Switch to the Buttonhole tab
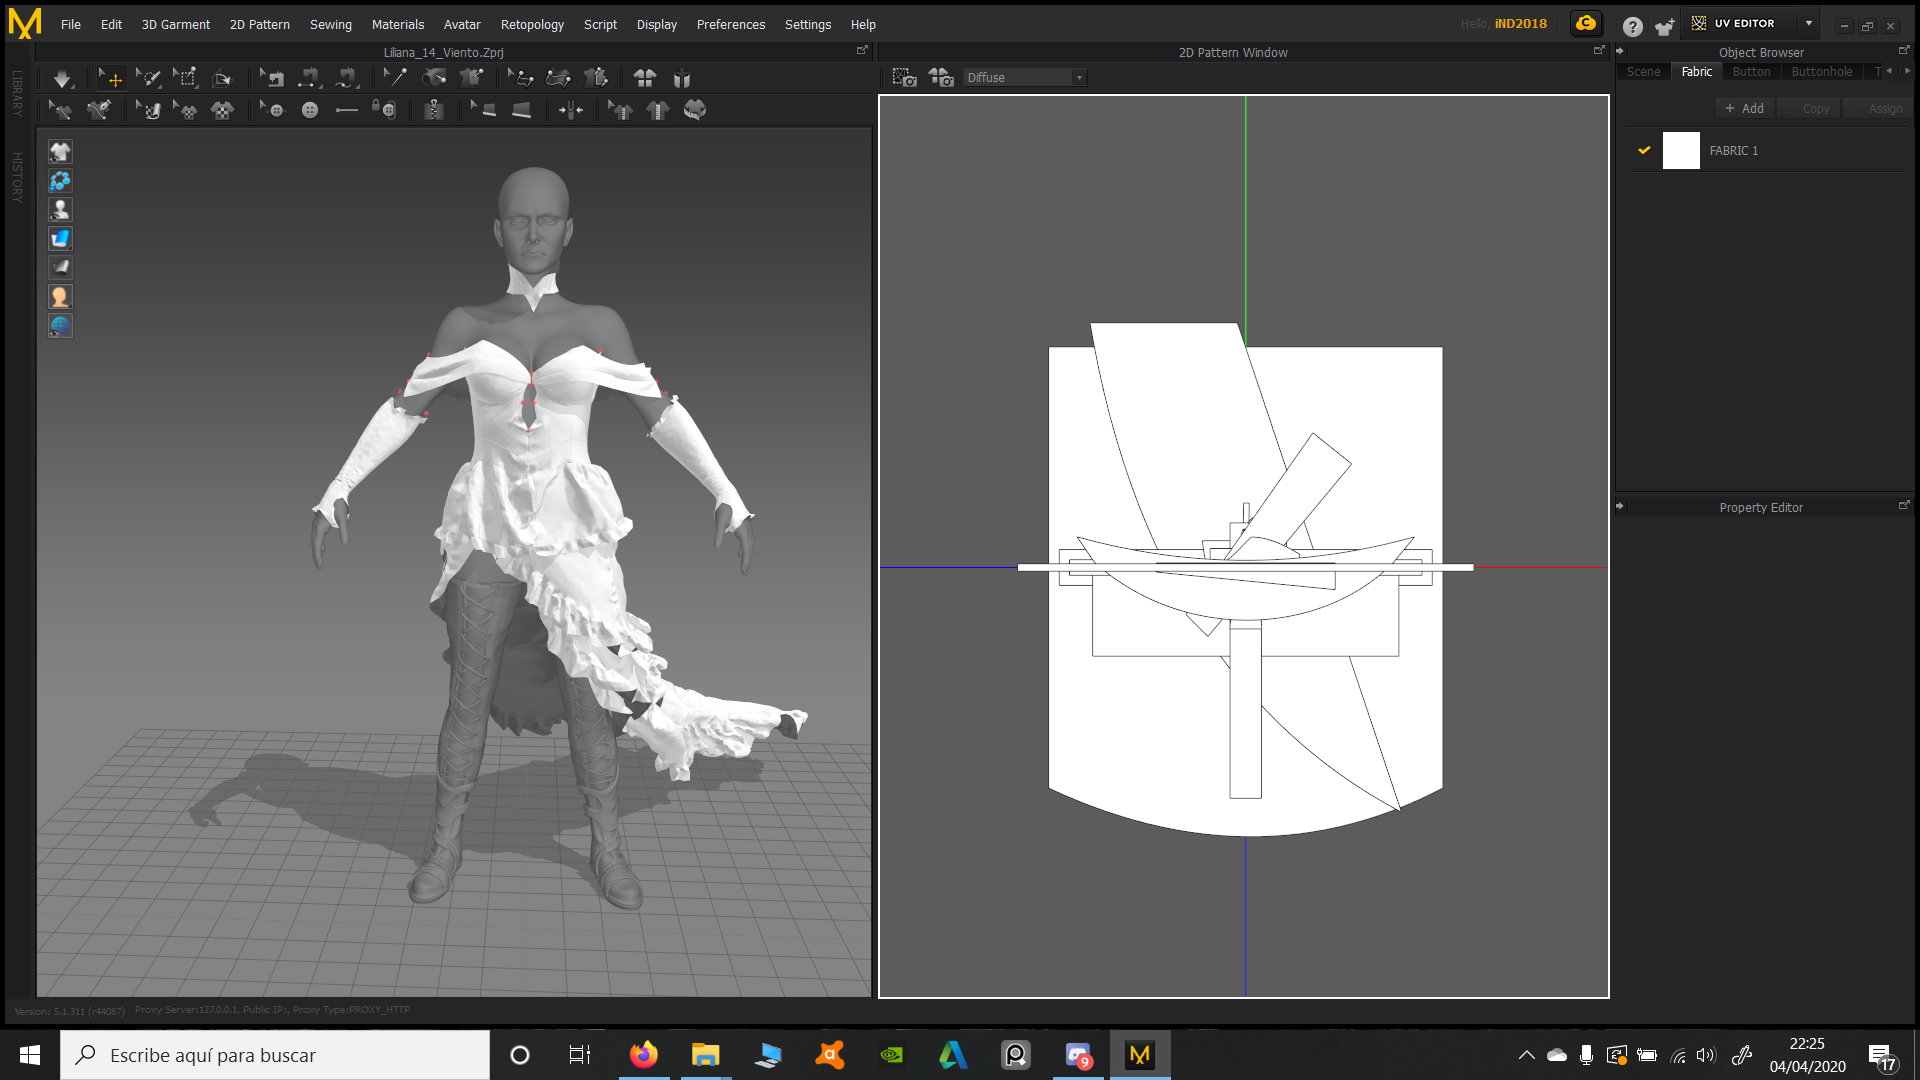This screenshot has width=1920, height=1080. [x=1821, y=72]
